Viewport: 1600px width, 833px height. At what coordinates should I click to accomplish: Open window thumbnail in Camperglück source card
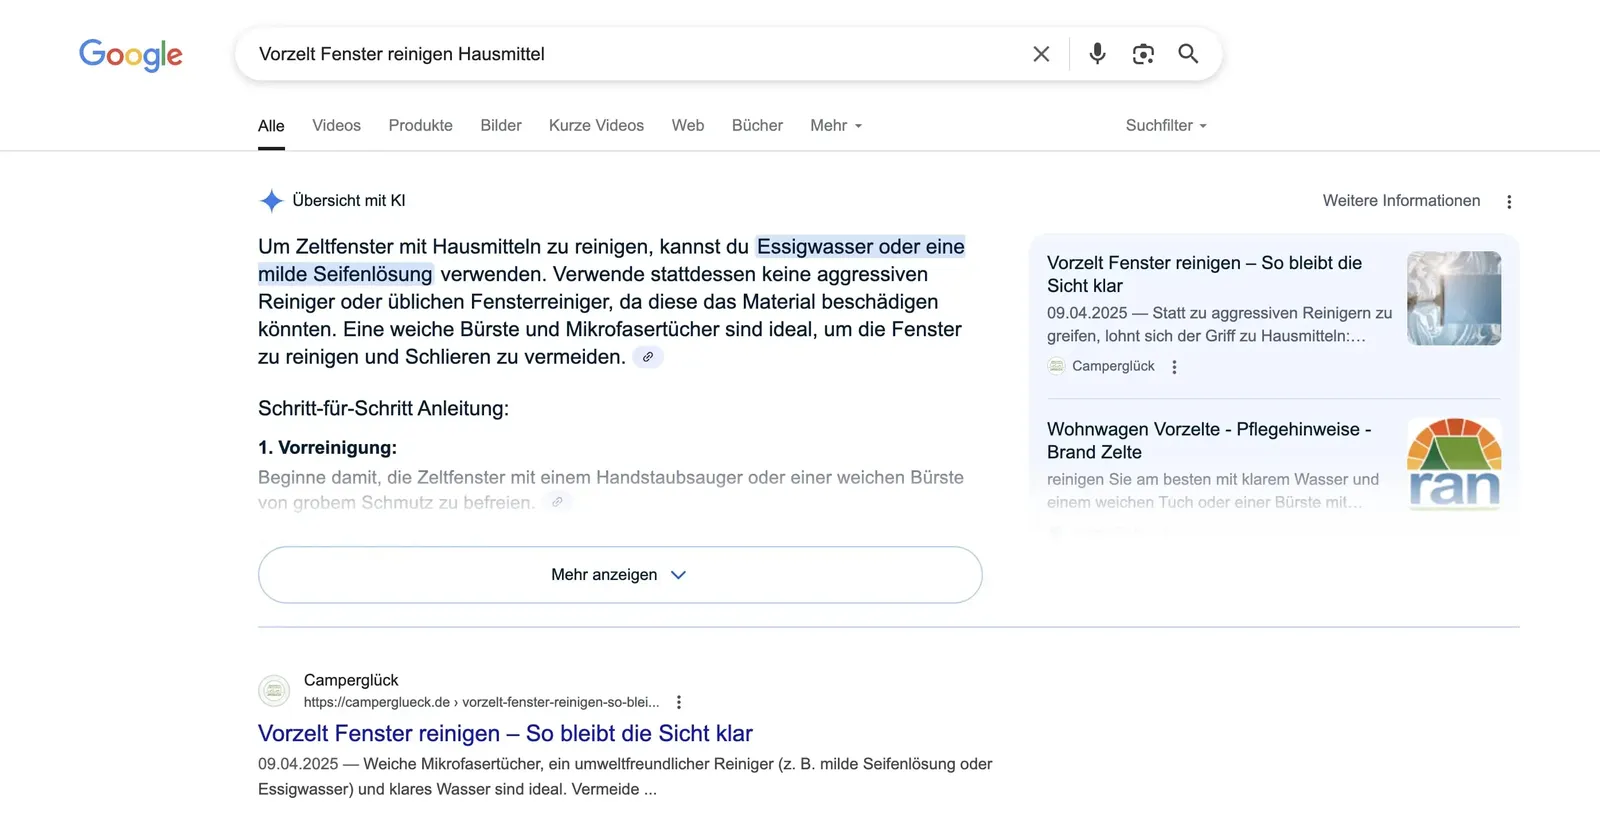(x=1454, y=298)
